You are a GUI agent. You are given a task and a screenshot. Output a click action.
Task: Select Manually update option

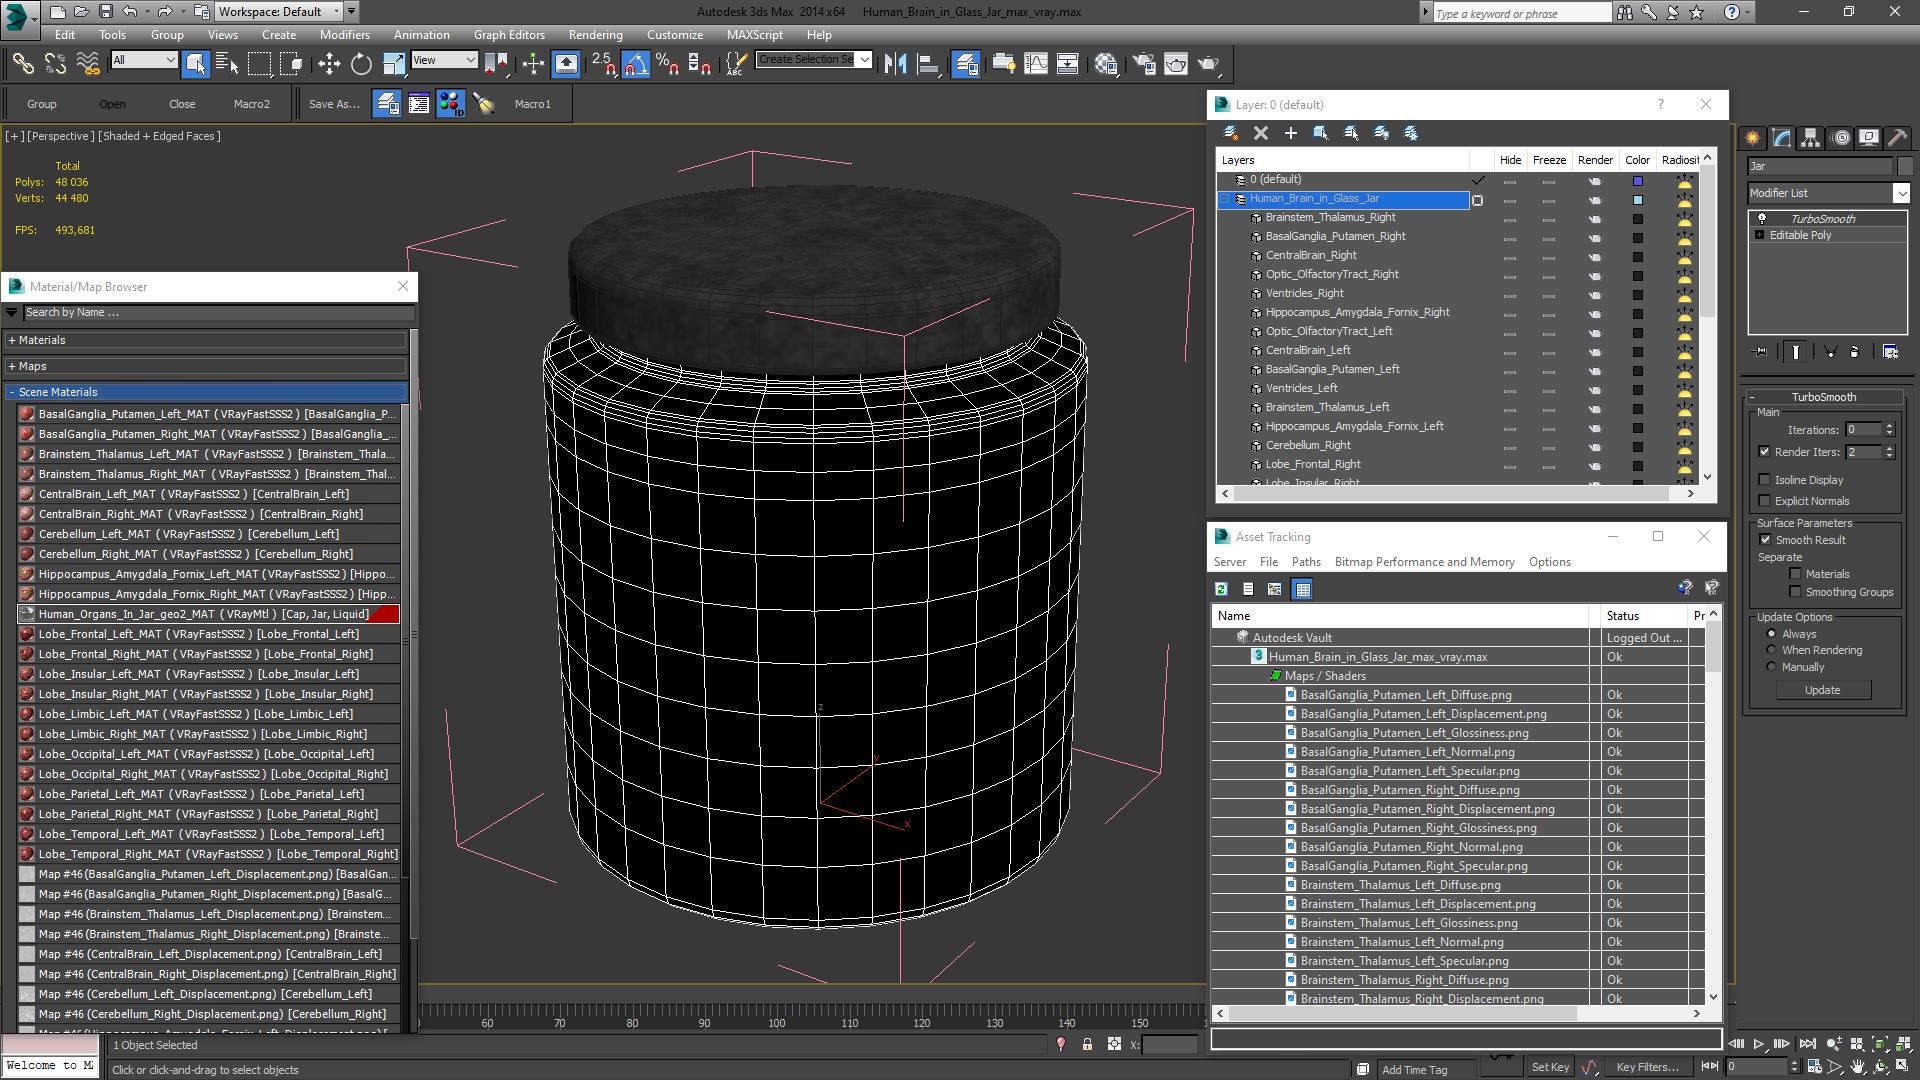(1771, 667)
